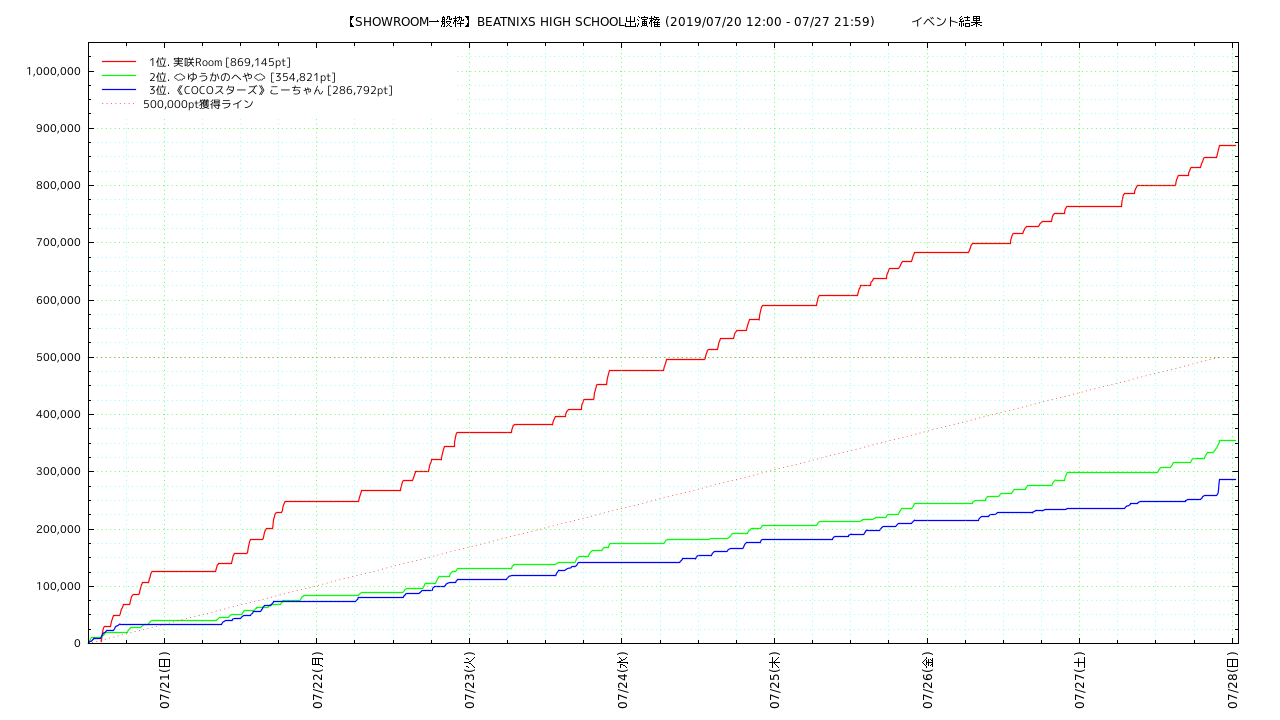Click the 07/24(水) date axis label
Screen dimensions: 1280x720
tap(622, 681)
